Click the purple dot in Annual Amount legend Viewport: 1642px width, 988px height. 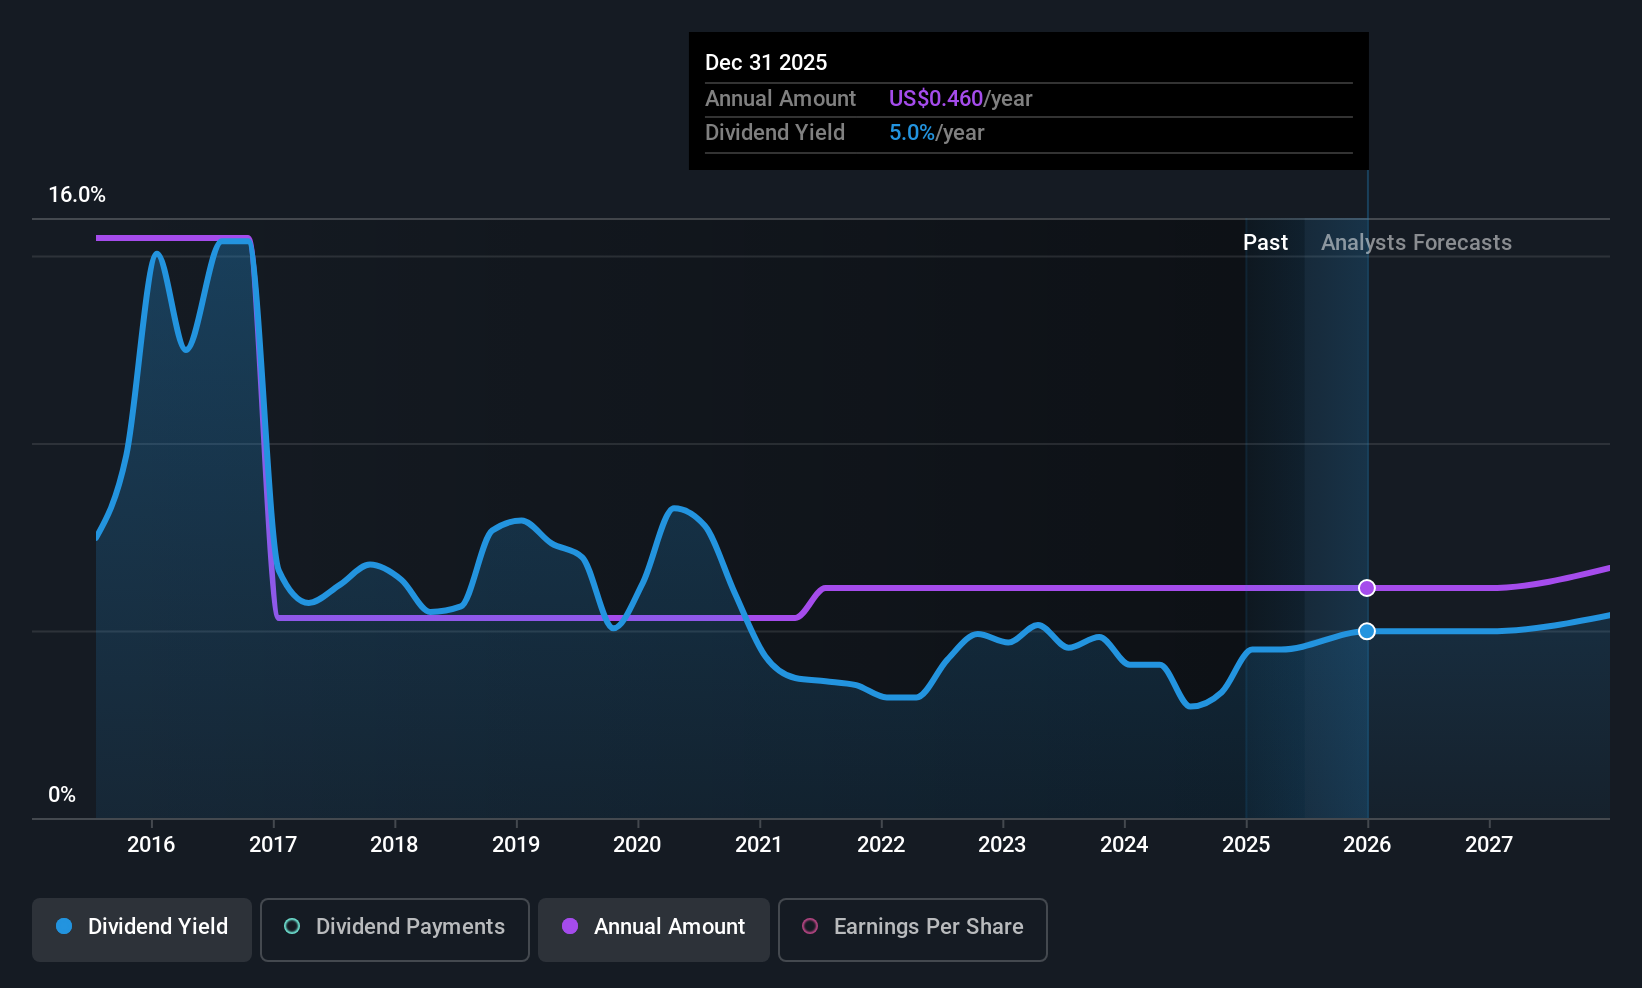570,926
